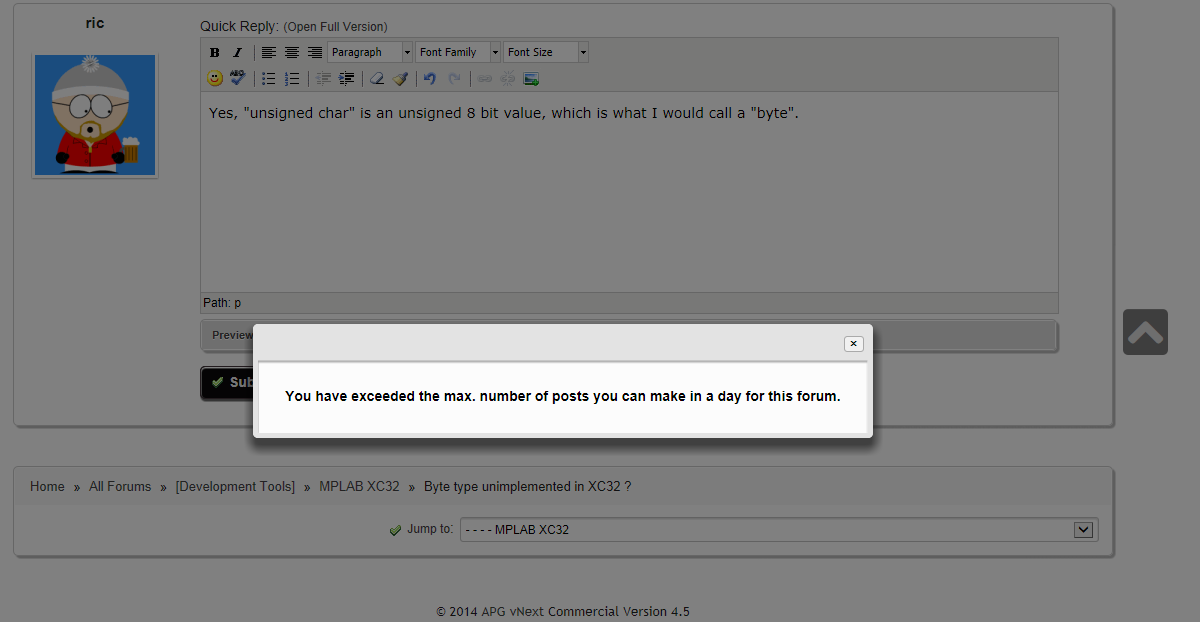This screenshot has height=622, width=1200.
Task: Undo the last edit
Action: click(x=430, y=78)
